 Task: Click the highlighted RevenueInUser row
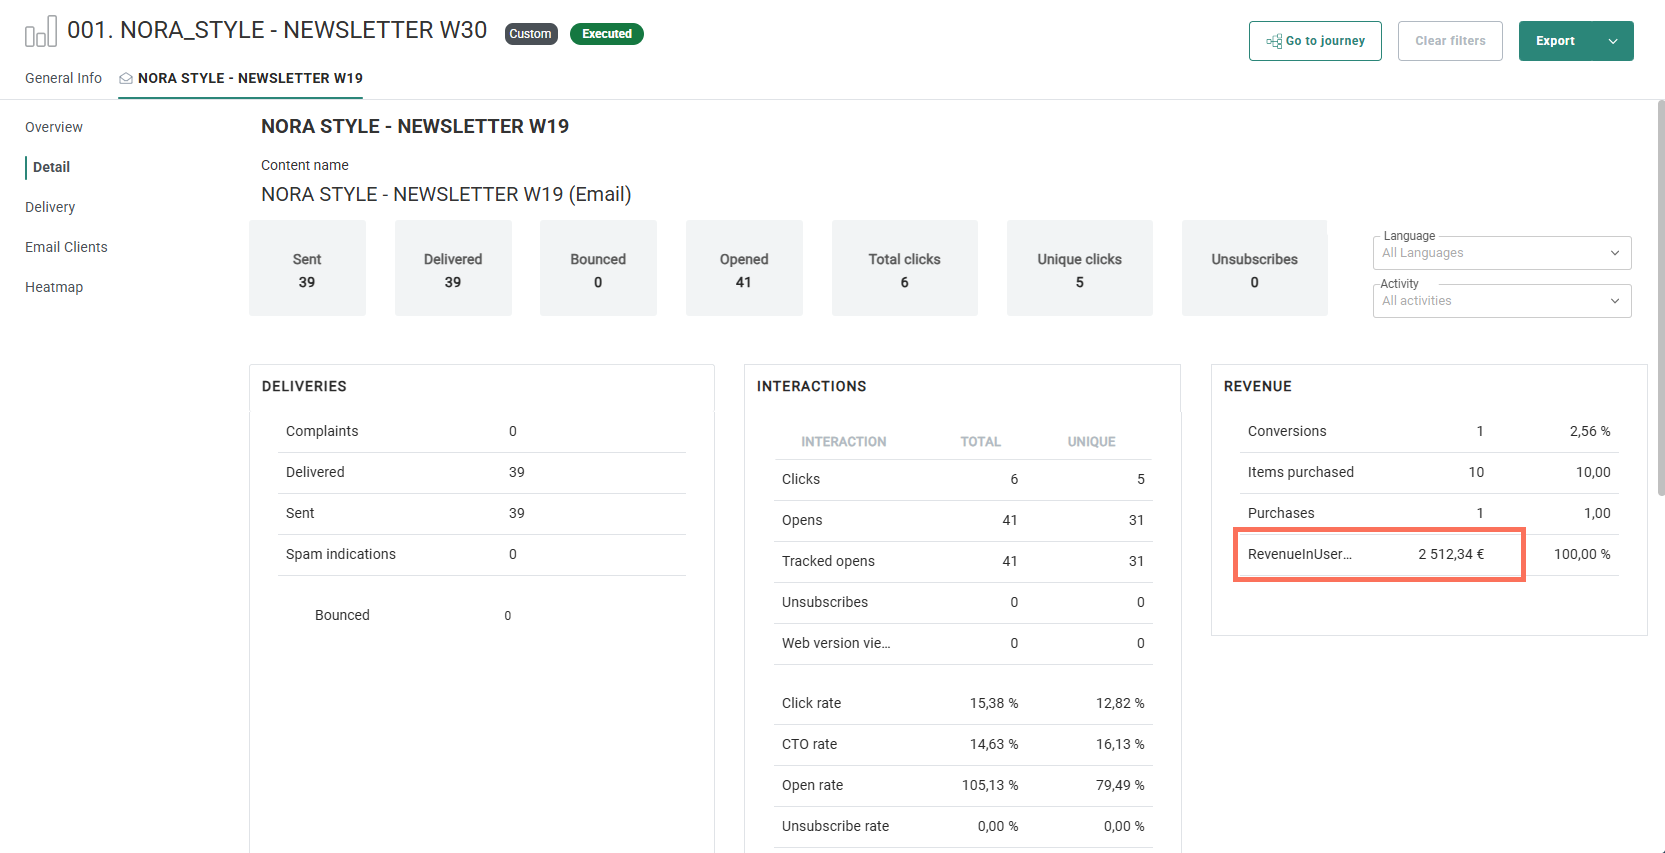[x=1378, y=554]
